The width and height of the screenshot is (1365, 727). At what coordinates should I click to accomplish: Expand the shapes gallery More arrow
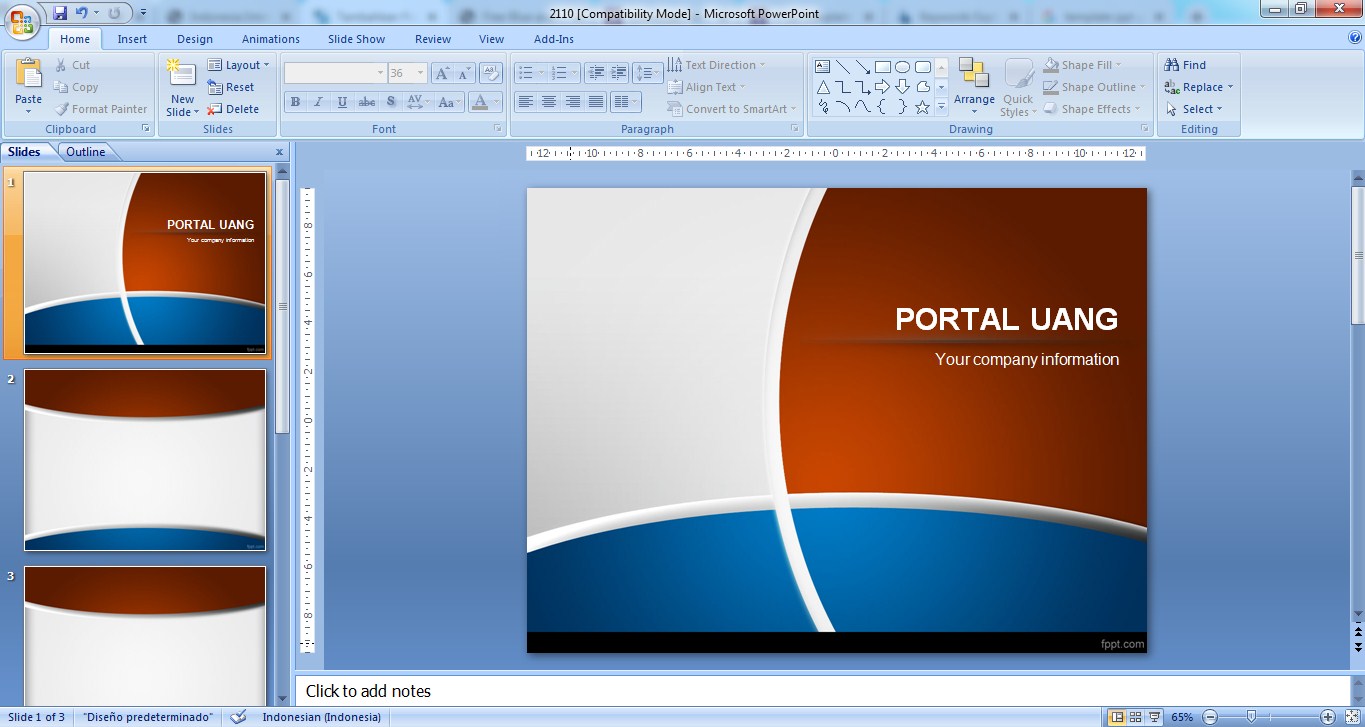941,107
